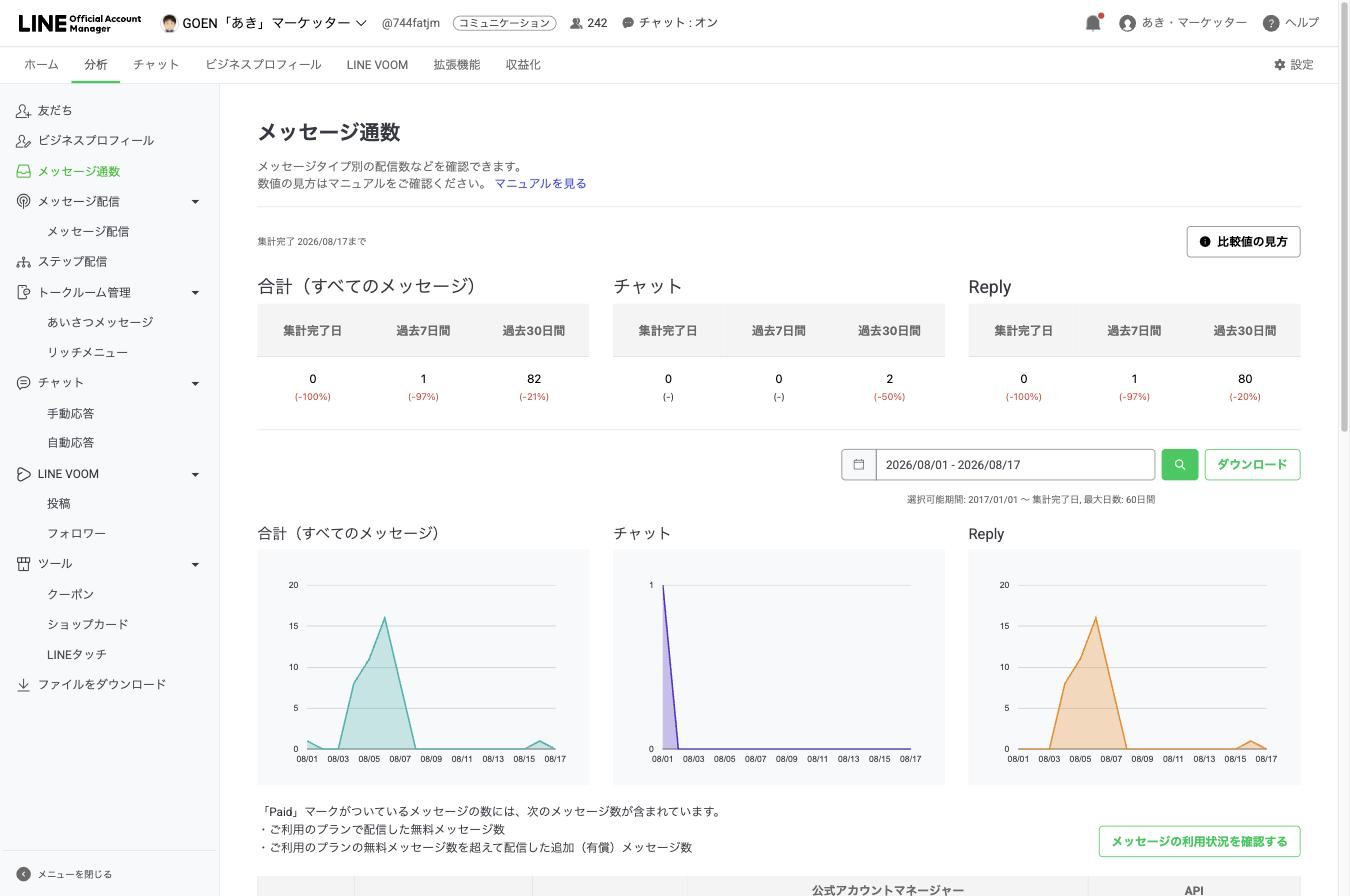The height and width of the screenshot is (896, 1350).
Task: Click the コミュニケーション plan badge
Action: [x=504, y=23]
